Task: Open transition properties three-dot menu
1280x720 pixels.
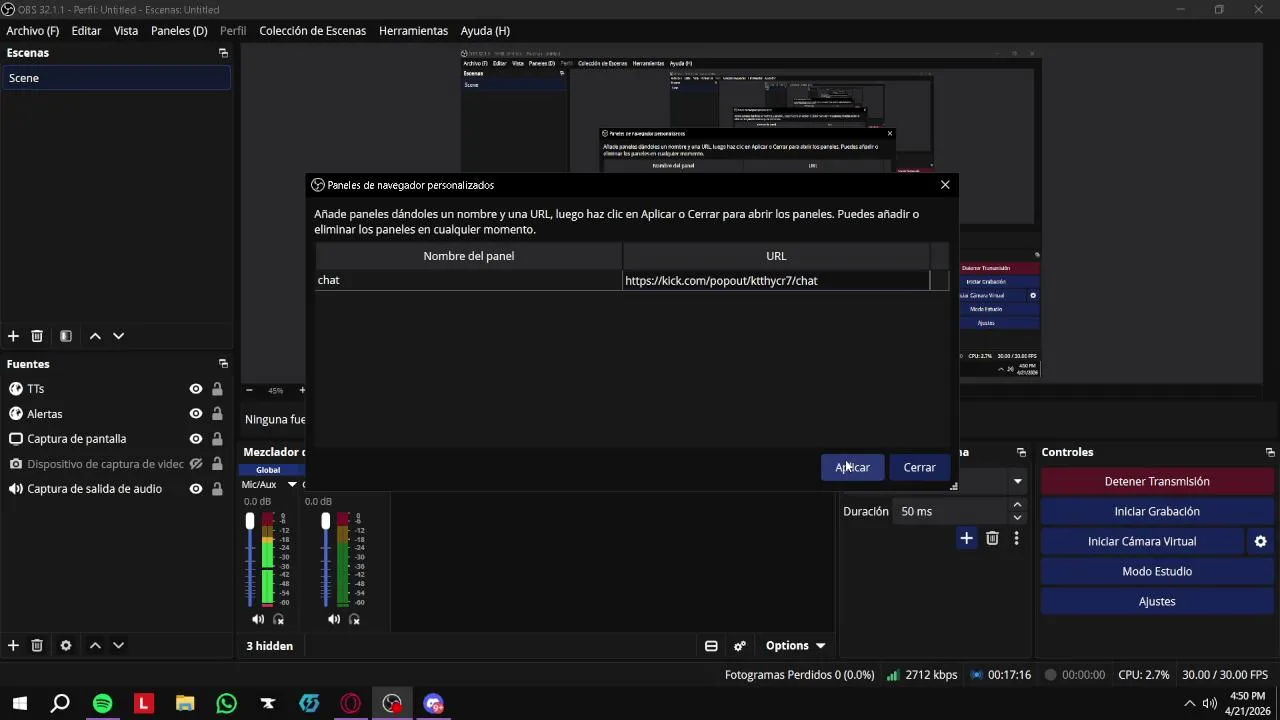Action: click(1016, 538)
